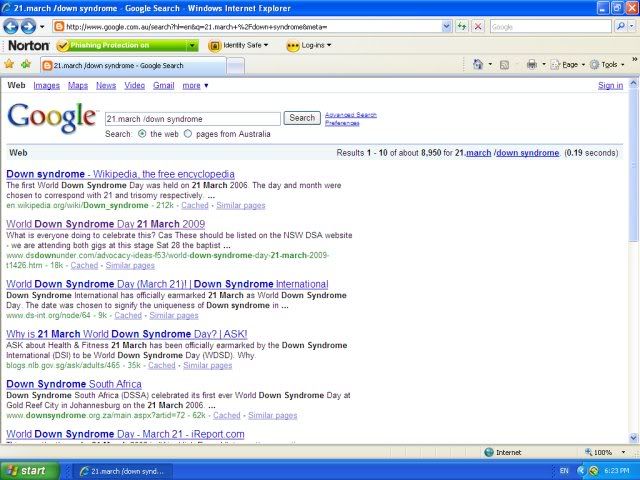Click the Home icon in command bar

coord(478,64)
